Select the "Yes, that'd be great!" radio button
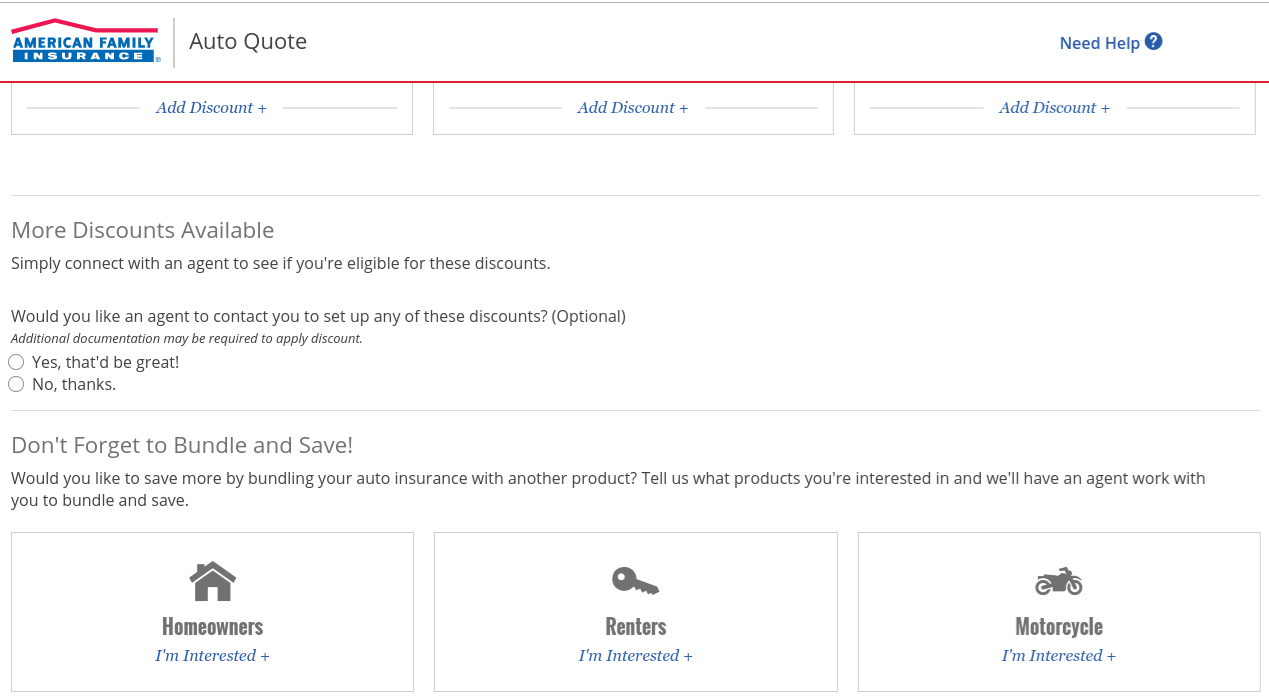1269x698 pixels. click(16, 362)
